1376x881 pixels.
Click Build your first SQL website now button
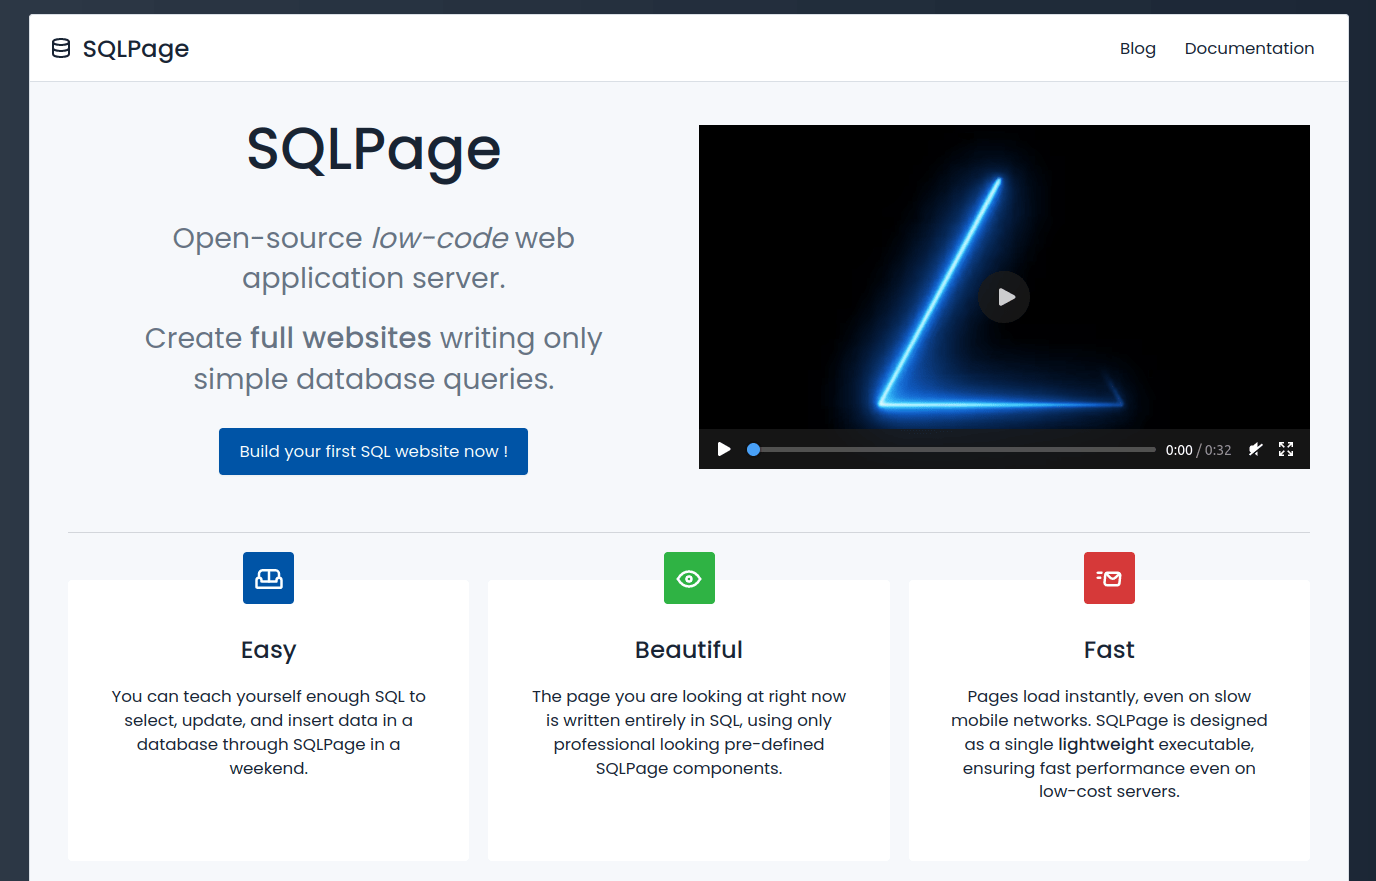(373, 451)
